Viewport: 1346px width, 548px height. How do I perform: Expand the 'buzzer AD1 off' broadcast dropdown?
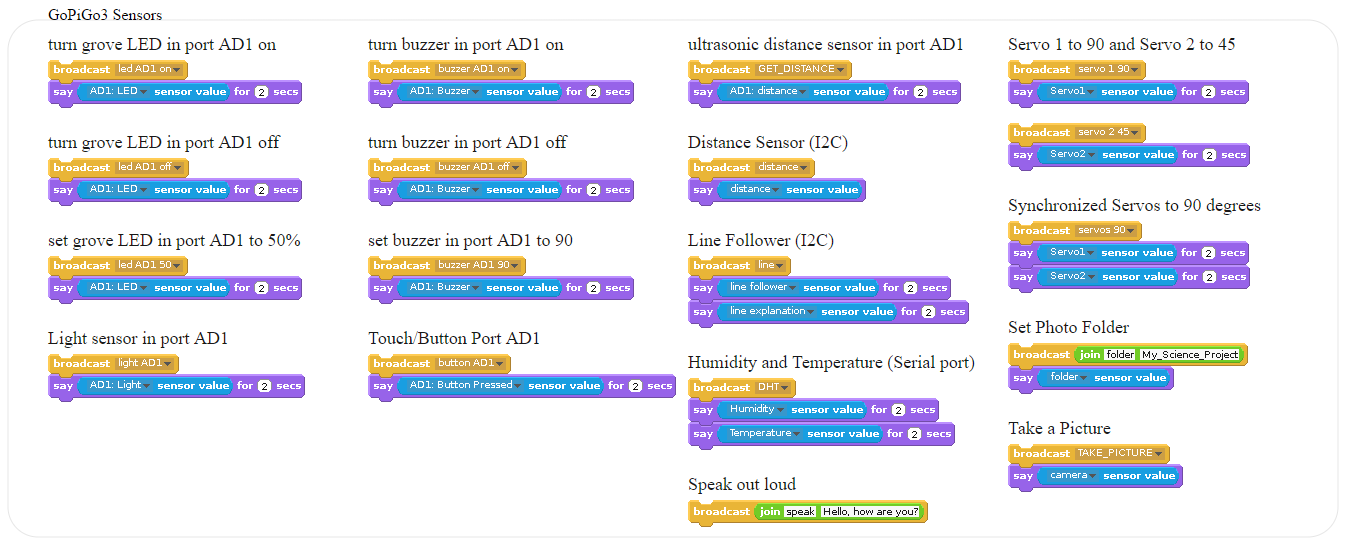coord(479,167)
